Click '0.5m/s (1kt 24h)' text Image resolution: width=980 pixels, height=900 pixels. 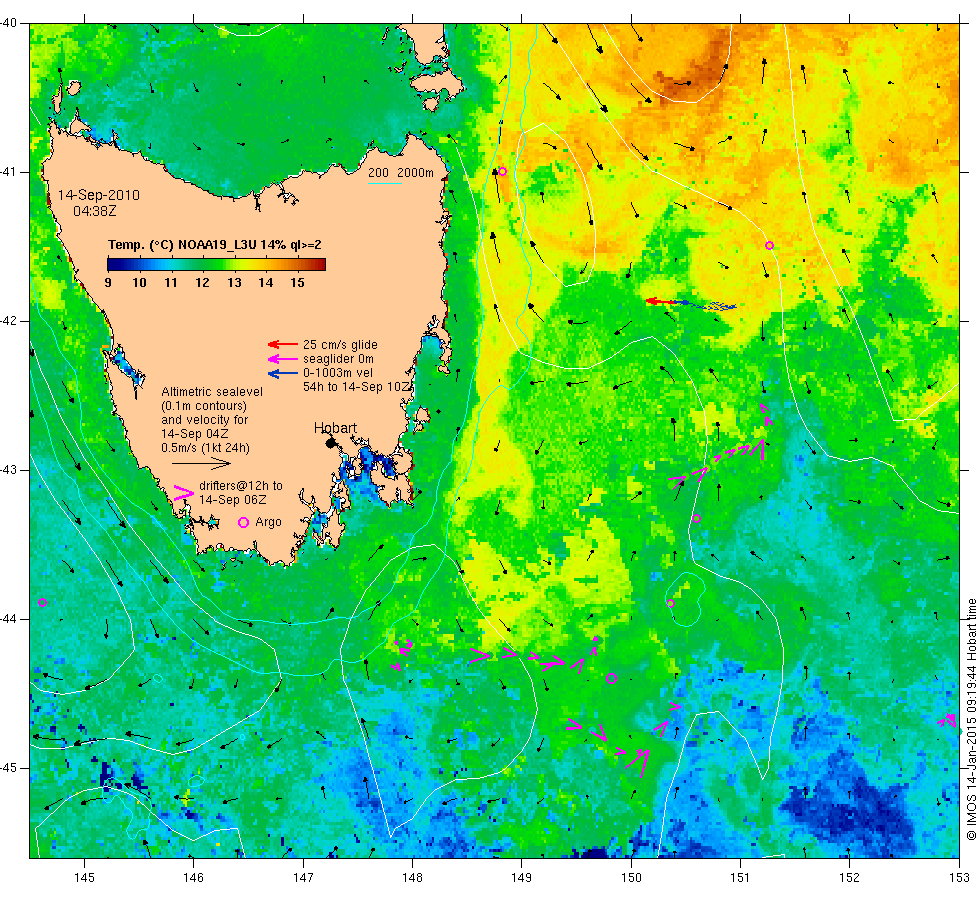coord(205,448)
